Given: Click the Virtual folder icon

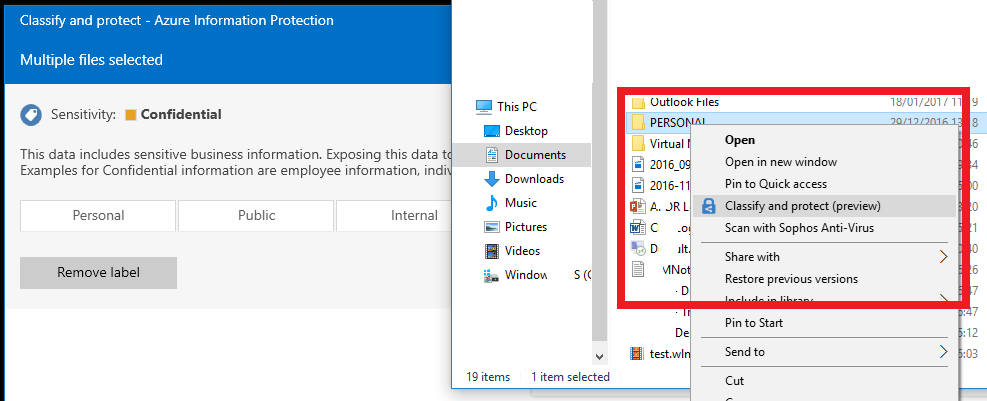Looking at the screenshot, I should pos(638,142).
